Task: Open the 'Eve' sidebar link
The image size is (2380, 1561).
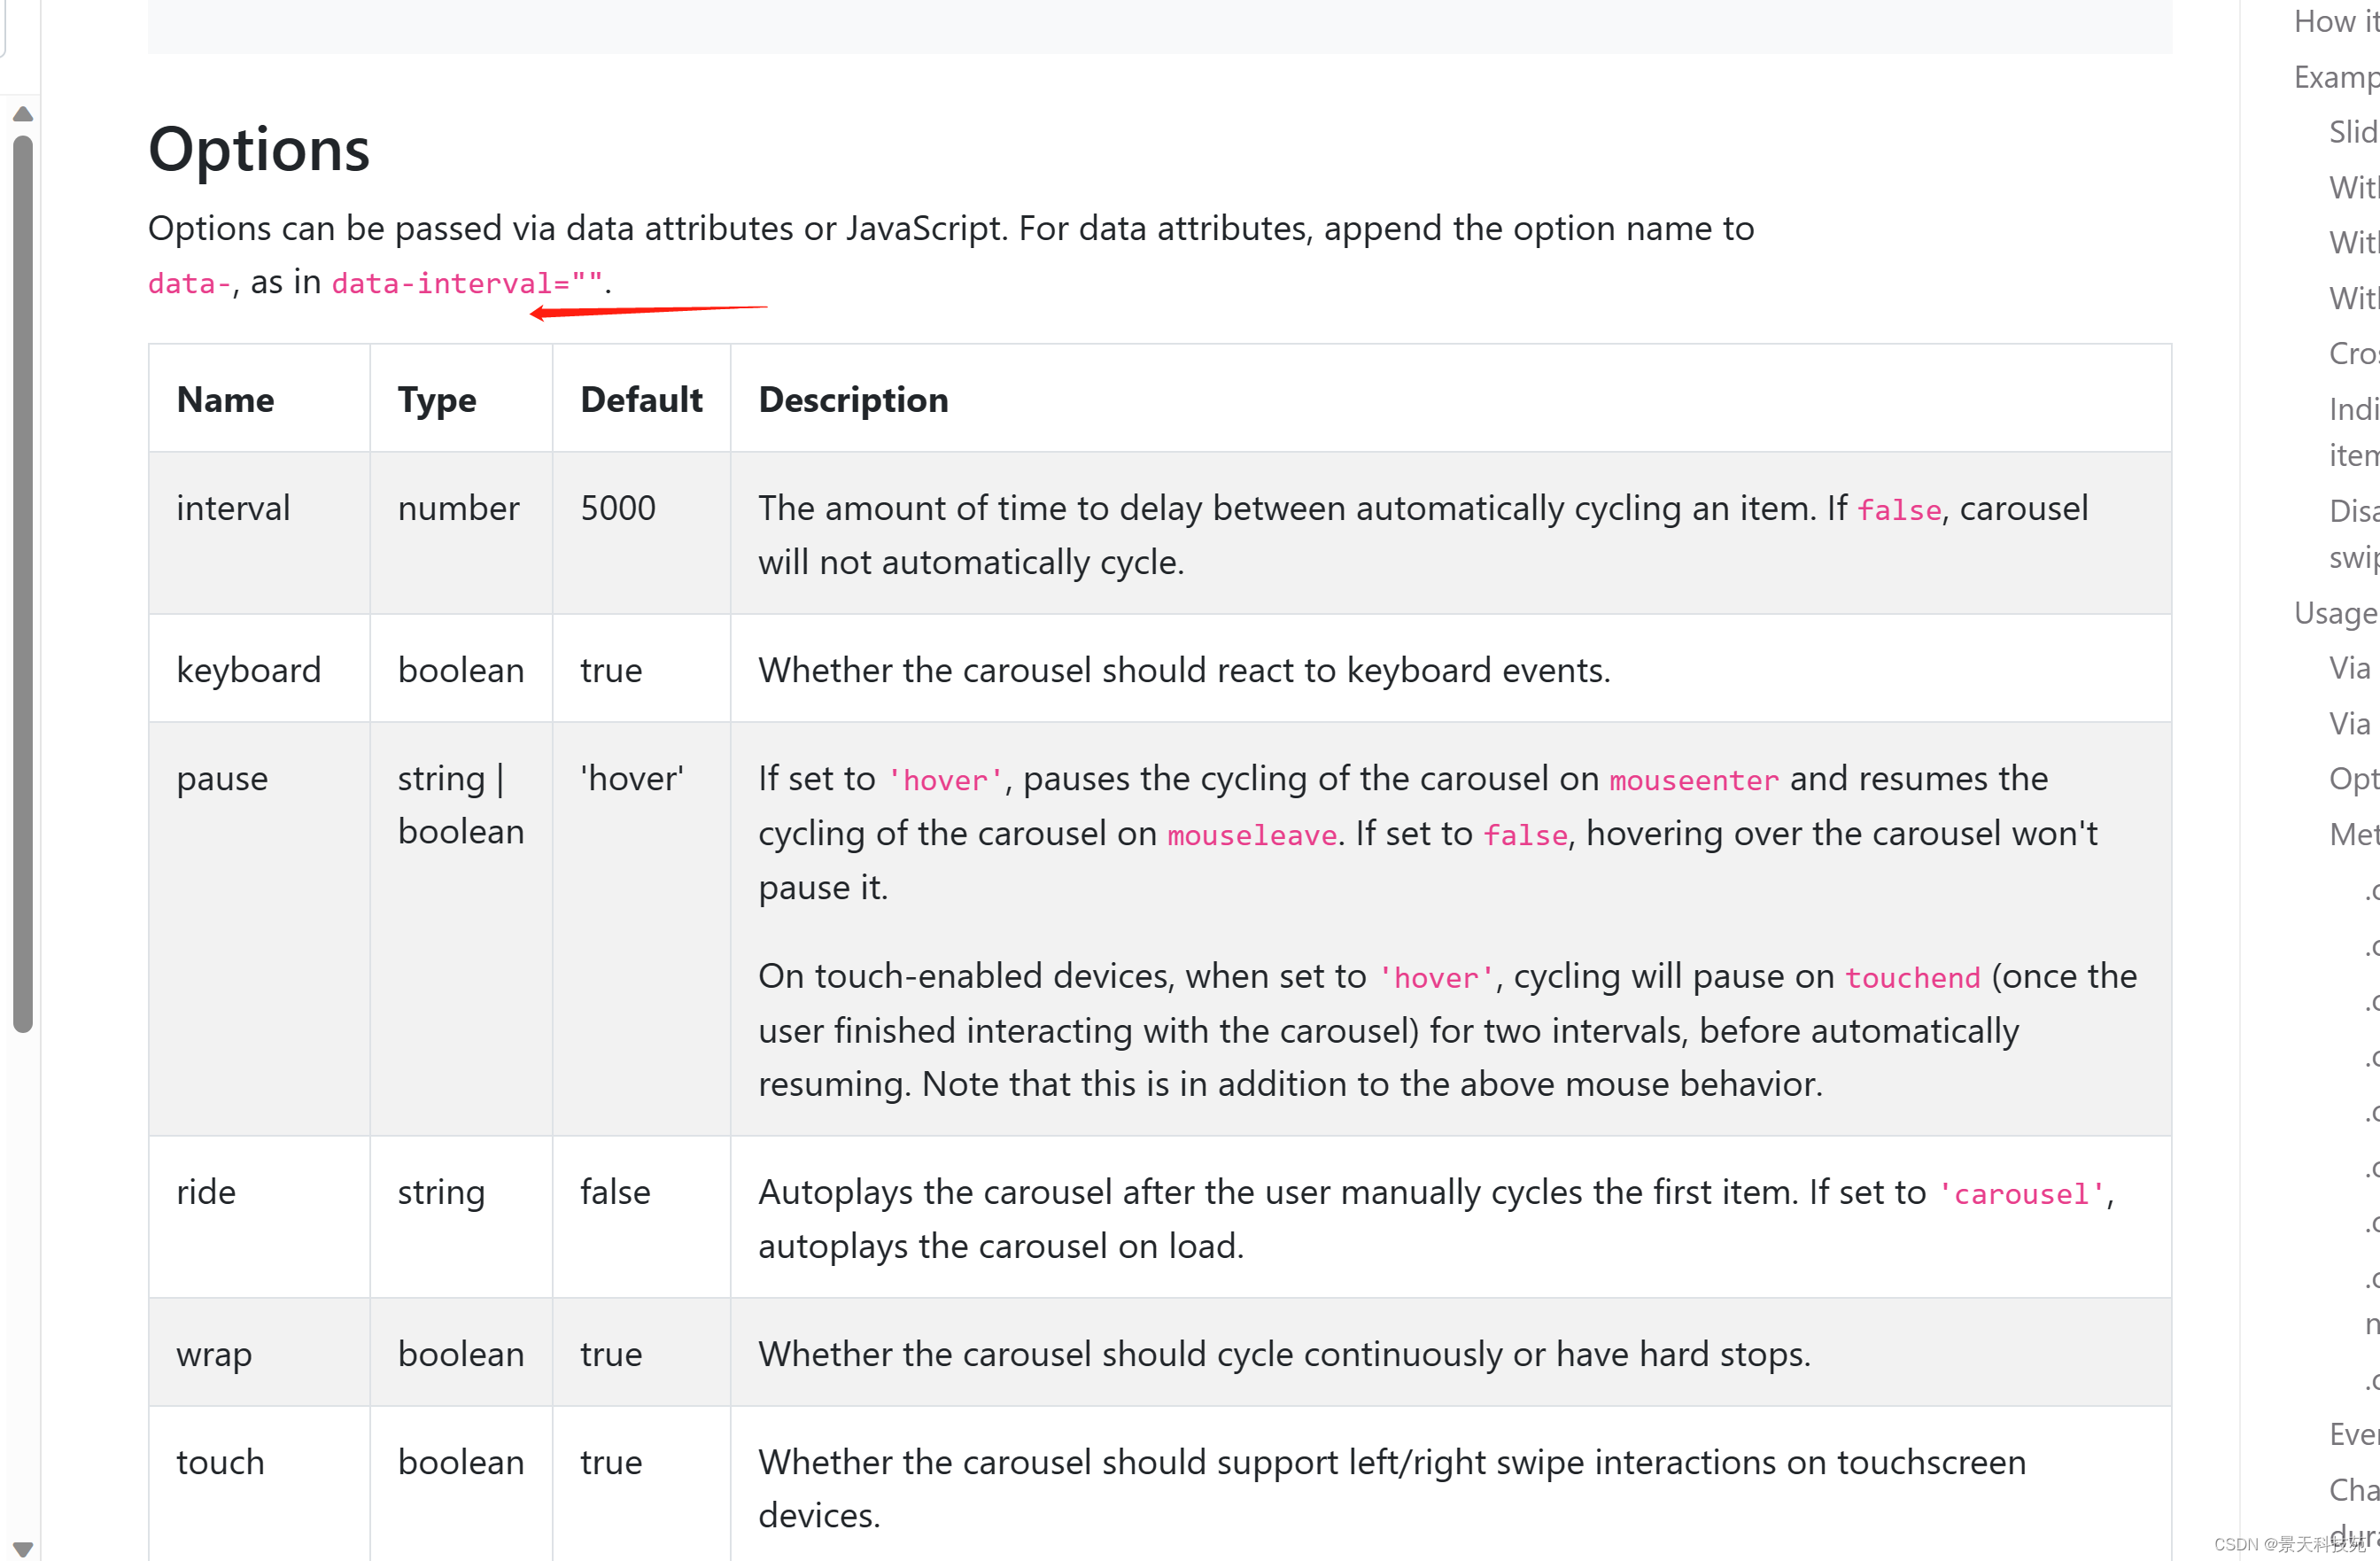Action: click(x=2353, y=1434)
